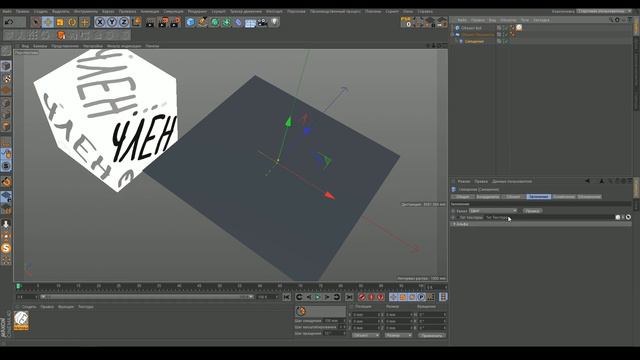The height and width of the screenshot is (360, 640).
Task: Open the green generators object group
Action: [x=215, y=22]
